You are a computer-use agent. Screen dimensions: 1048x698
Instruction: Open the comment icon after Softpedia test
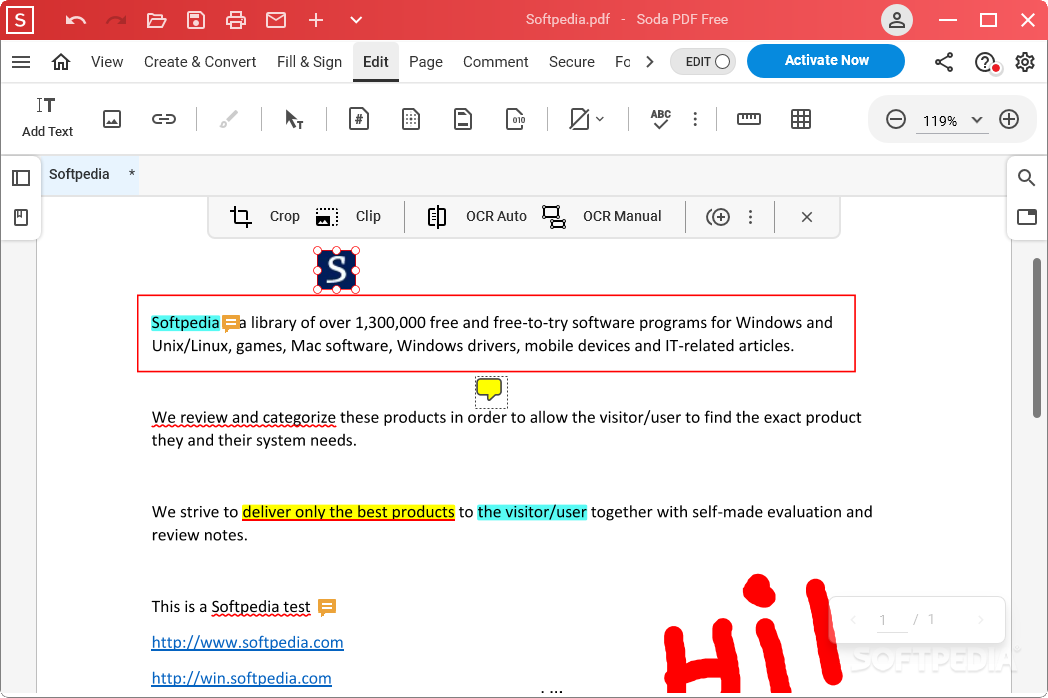(327, 607)
